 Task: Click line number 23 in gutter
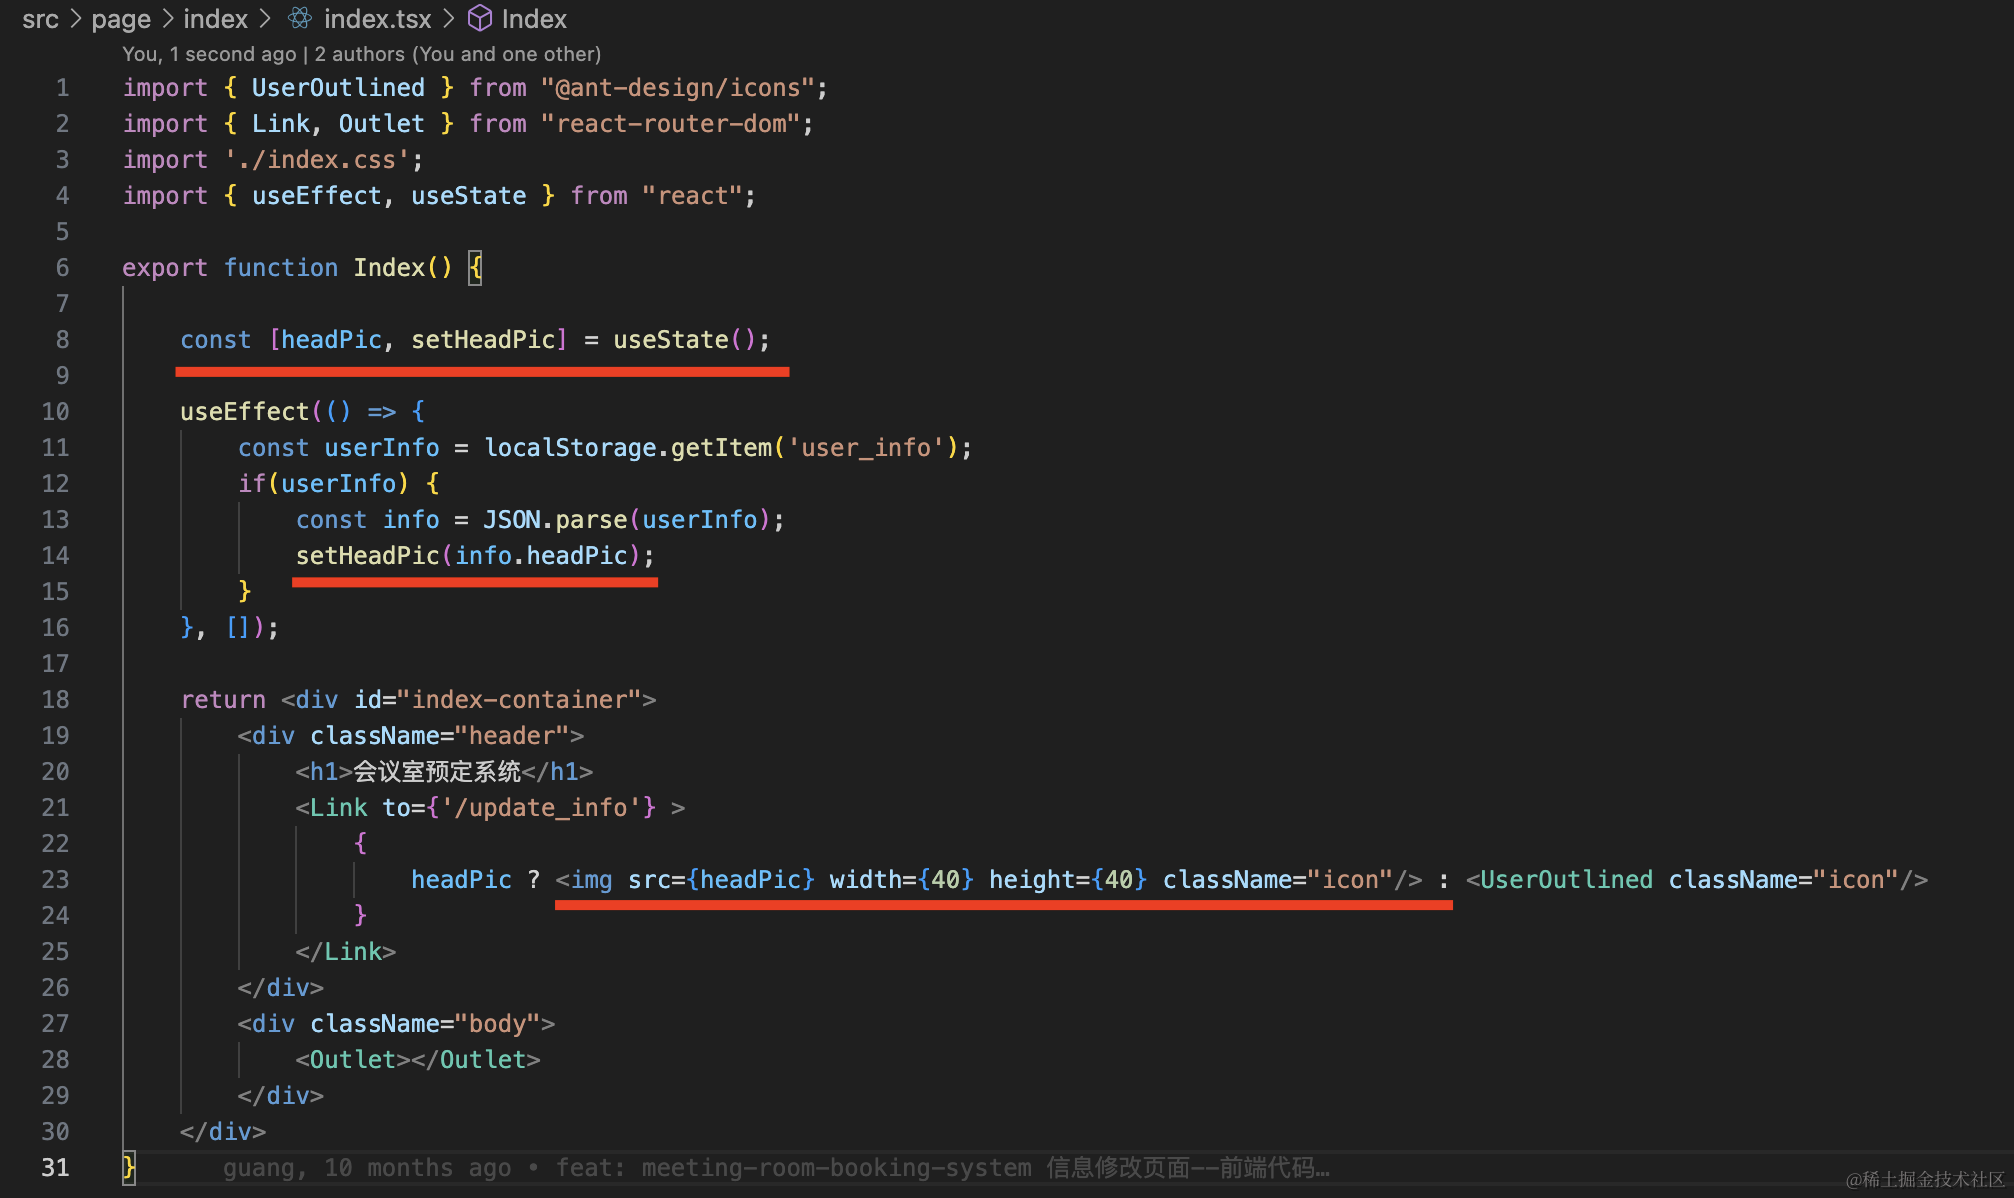[56, 880]
